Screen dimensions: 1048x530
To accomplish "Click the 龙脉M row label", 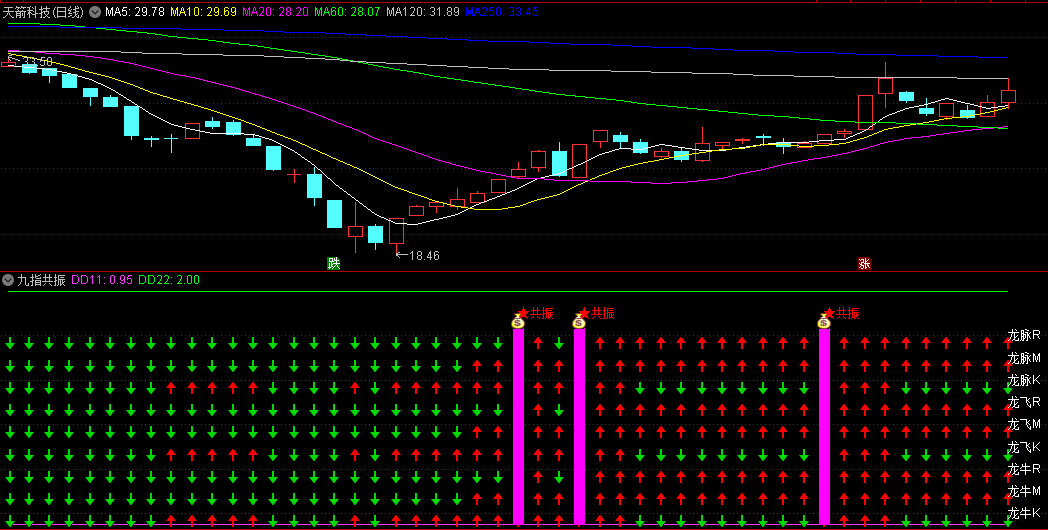I will point(1024,358).
